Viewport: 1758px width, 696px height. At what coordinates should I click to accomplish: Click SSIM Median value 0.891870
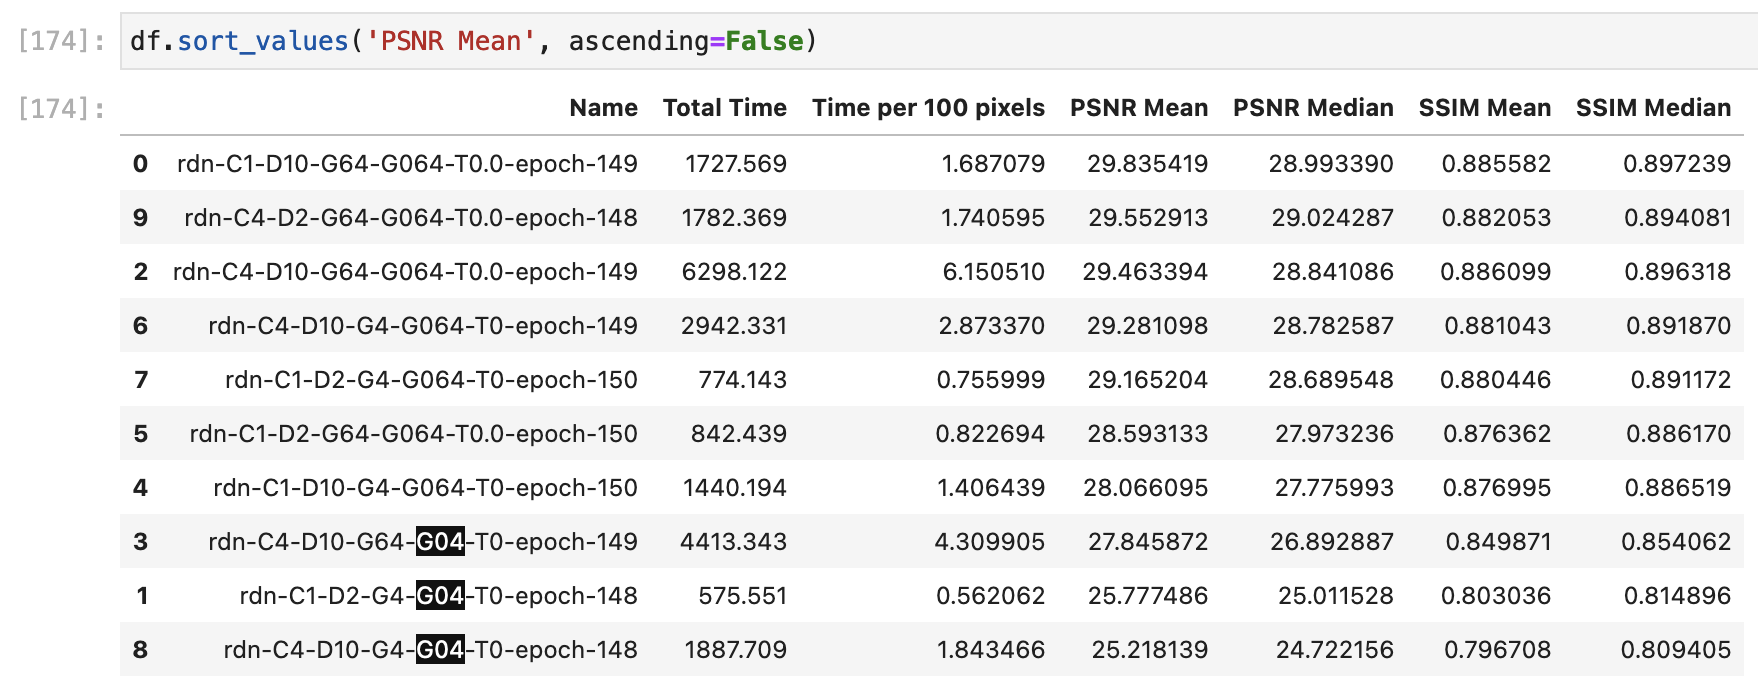[x=1678, y=326]
